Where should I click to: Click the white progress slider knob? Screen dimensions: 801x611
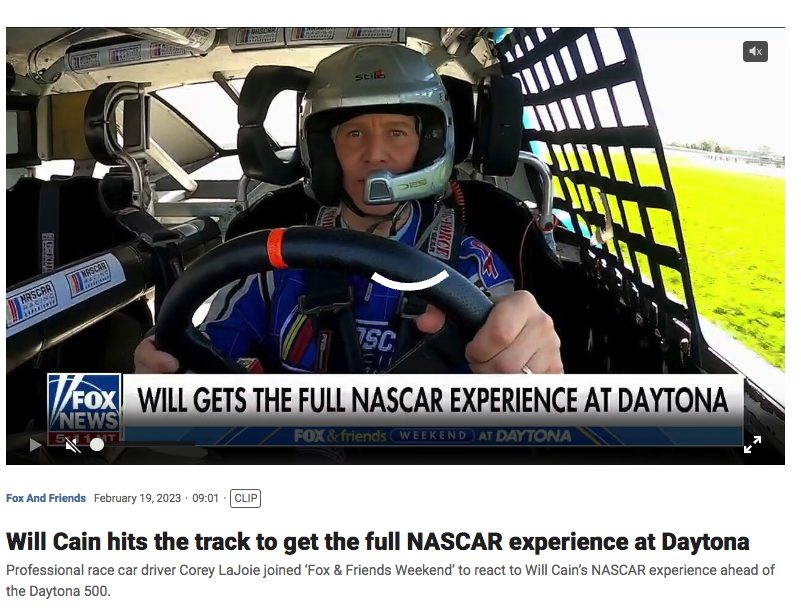click(x=97, y=445)
